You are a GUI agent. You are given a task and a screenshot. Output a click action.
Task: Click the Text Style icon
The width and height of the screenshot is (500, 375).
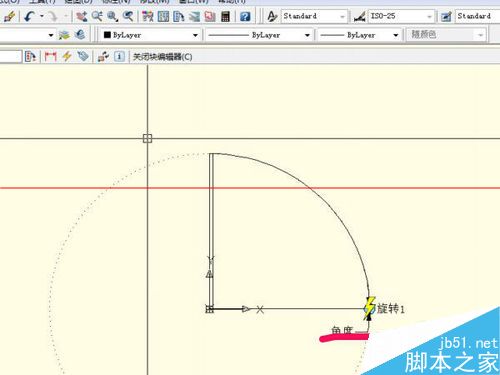click(x=272, y=16)
